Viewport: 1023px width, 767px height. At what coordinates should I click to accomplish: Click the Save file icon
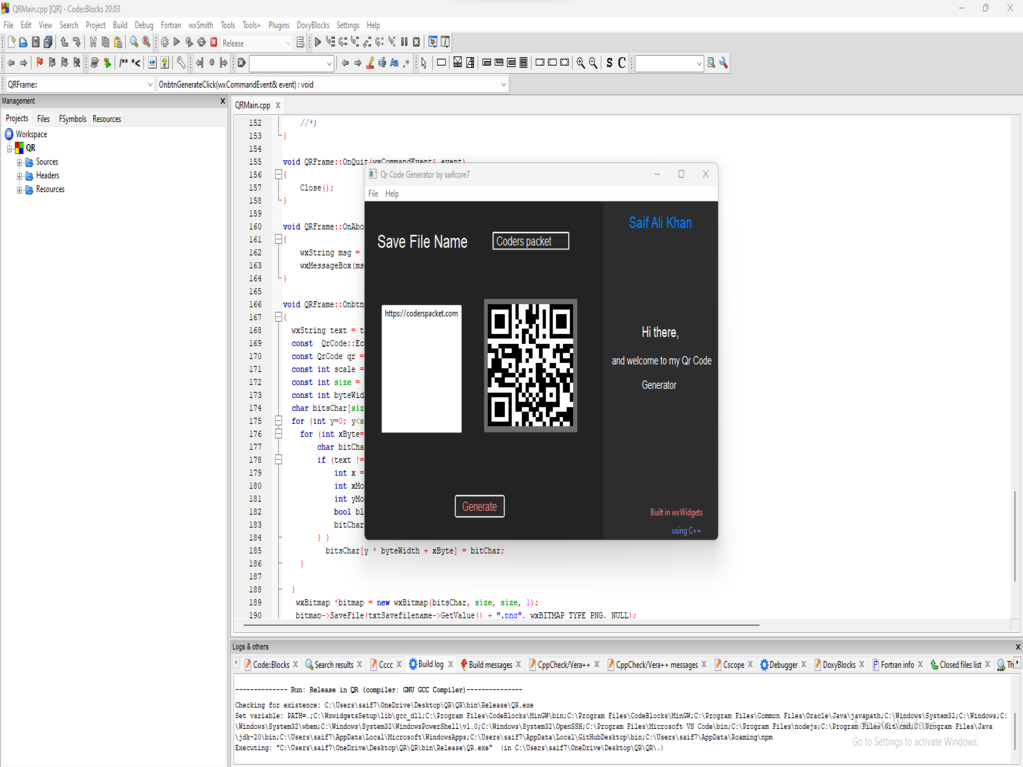[x=35, y=42]
